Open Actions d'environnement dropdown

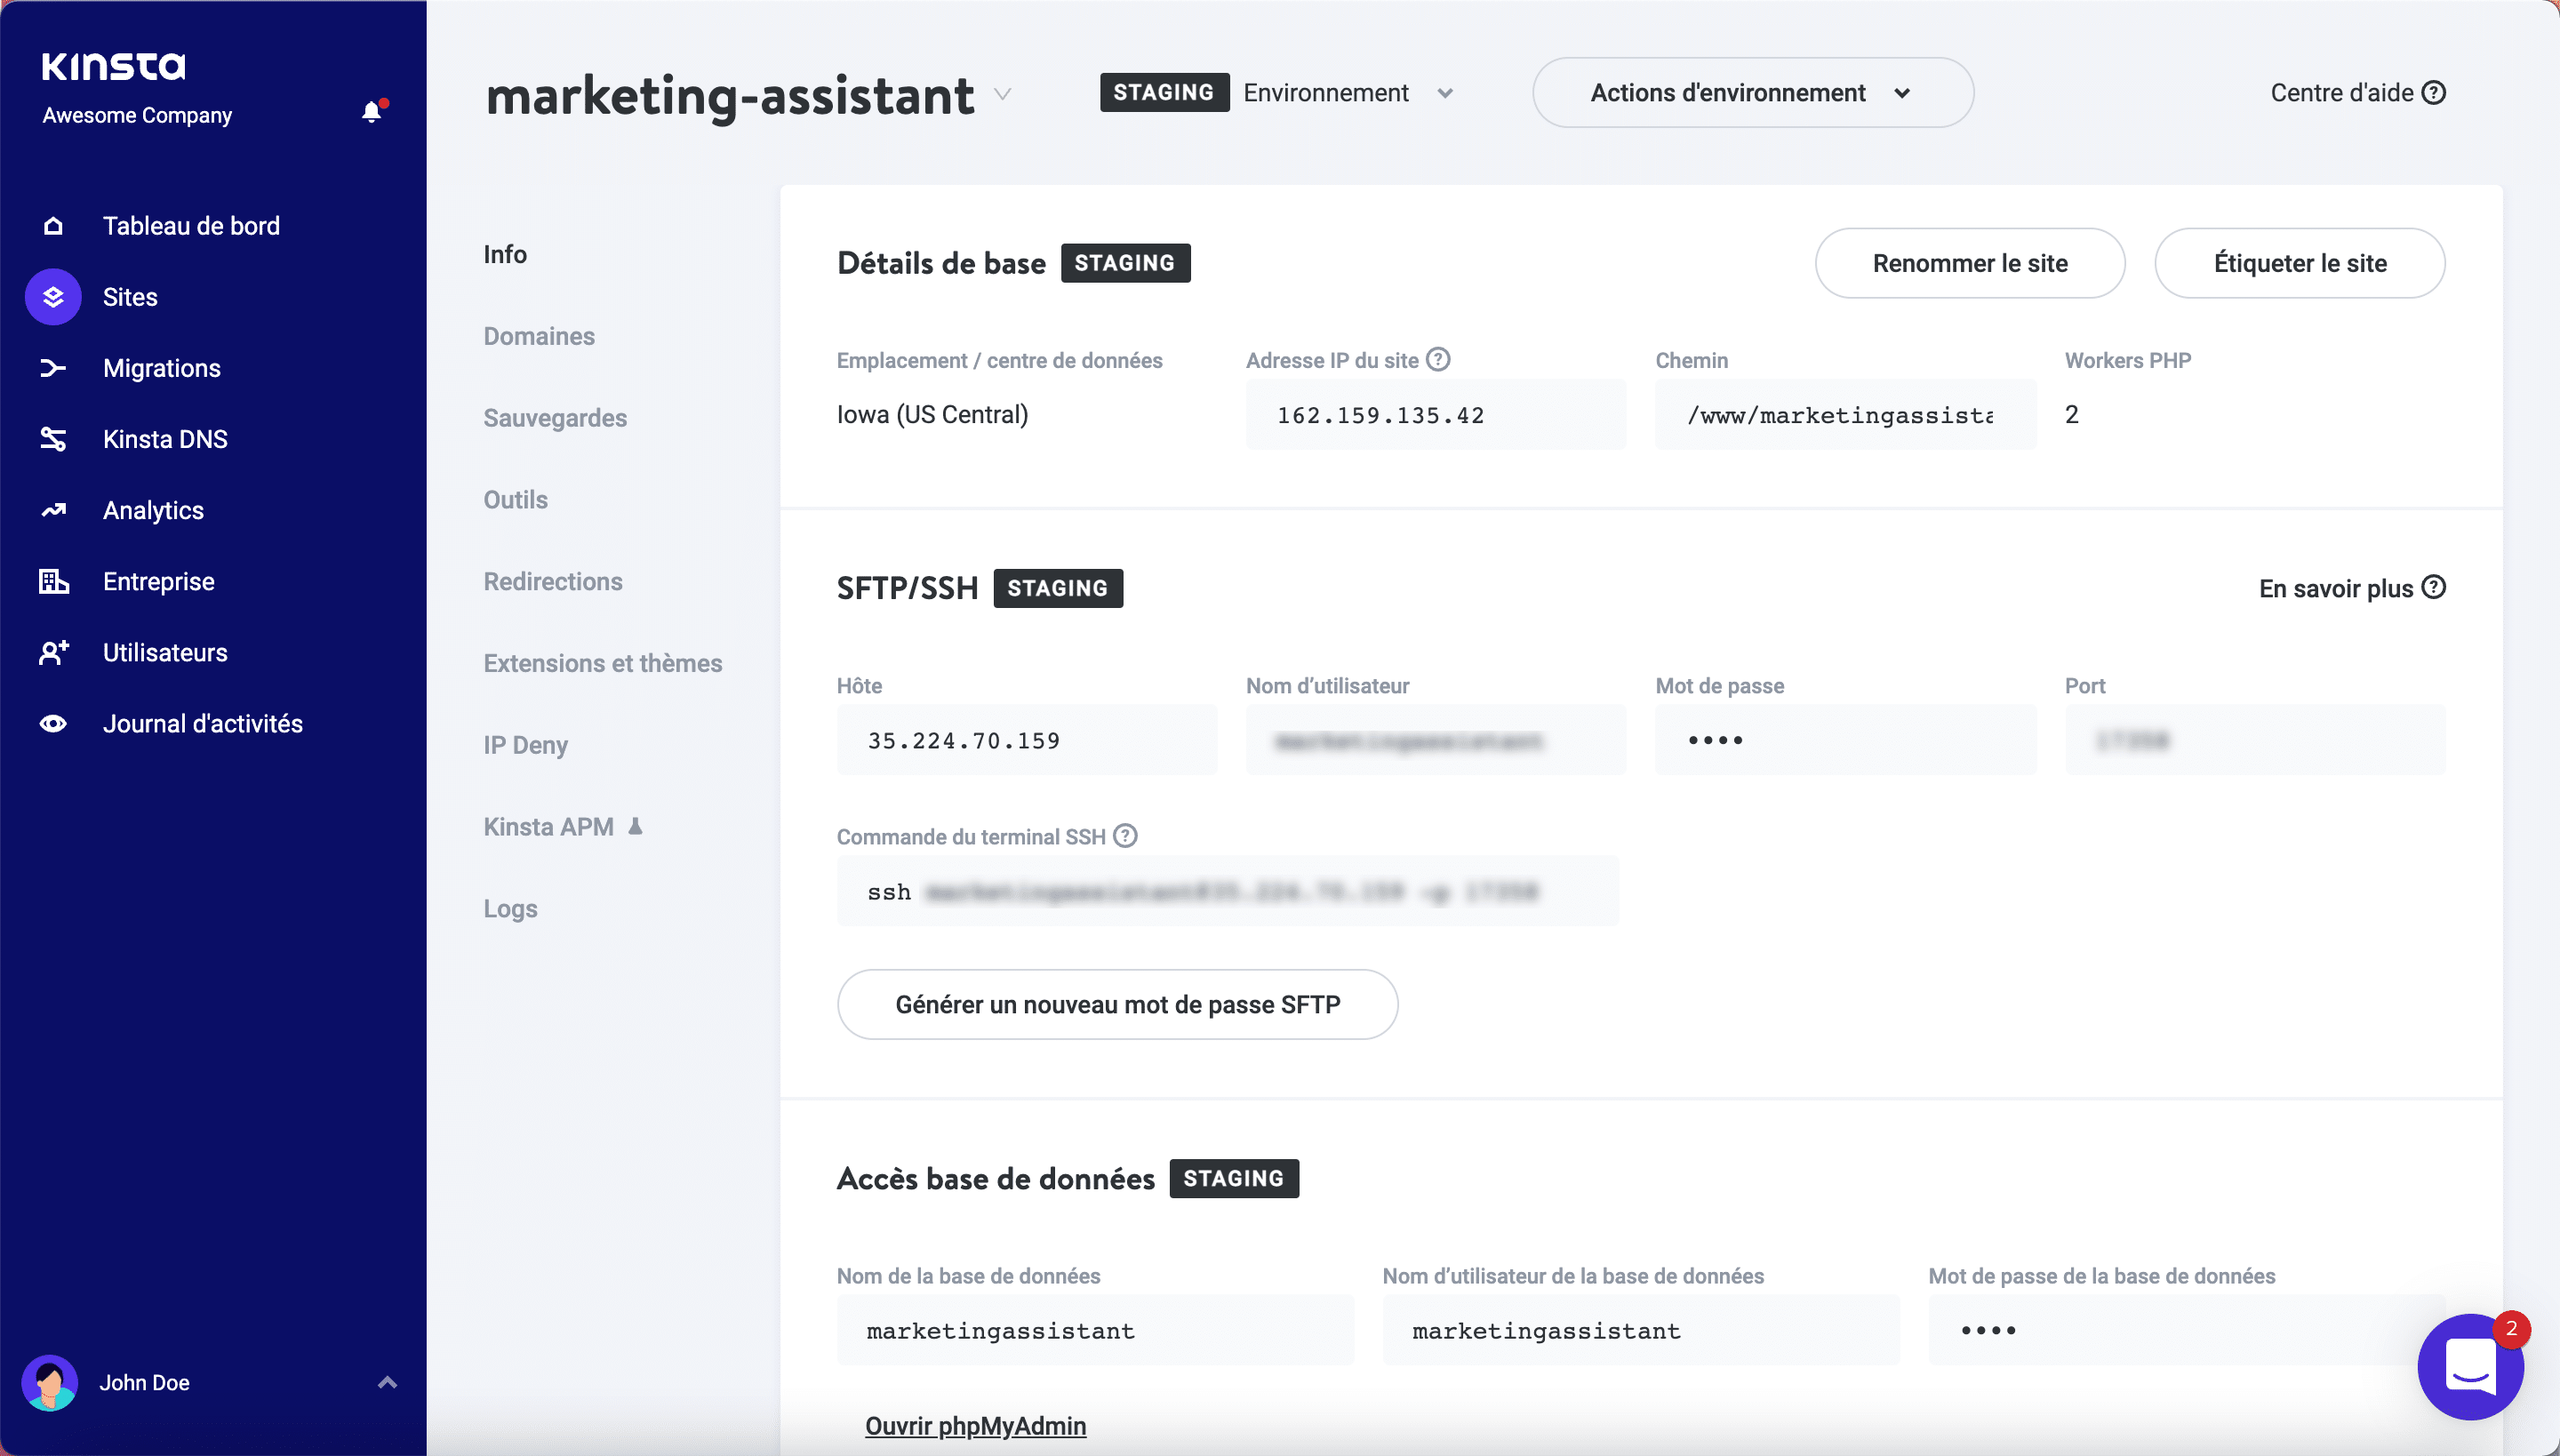[1753, 92]
